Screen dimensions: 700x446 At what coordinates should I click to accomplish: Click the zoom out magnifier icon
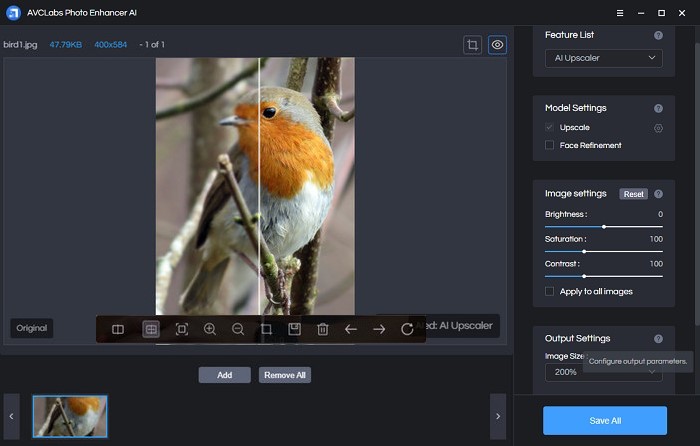tap(238, 329)
